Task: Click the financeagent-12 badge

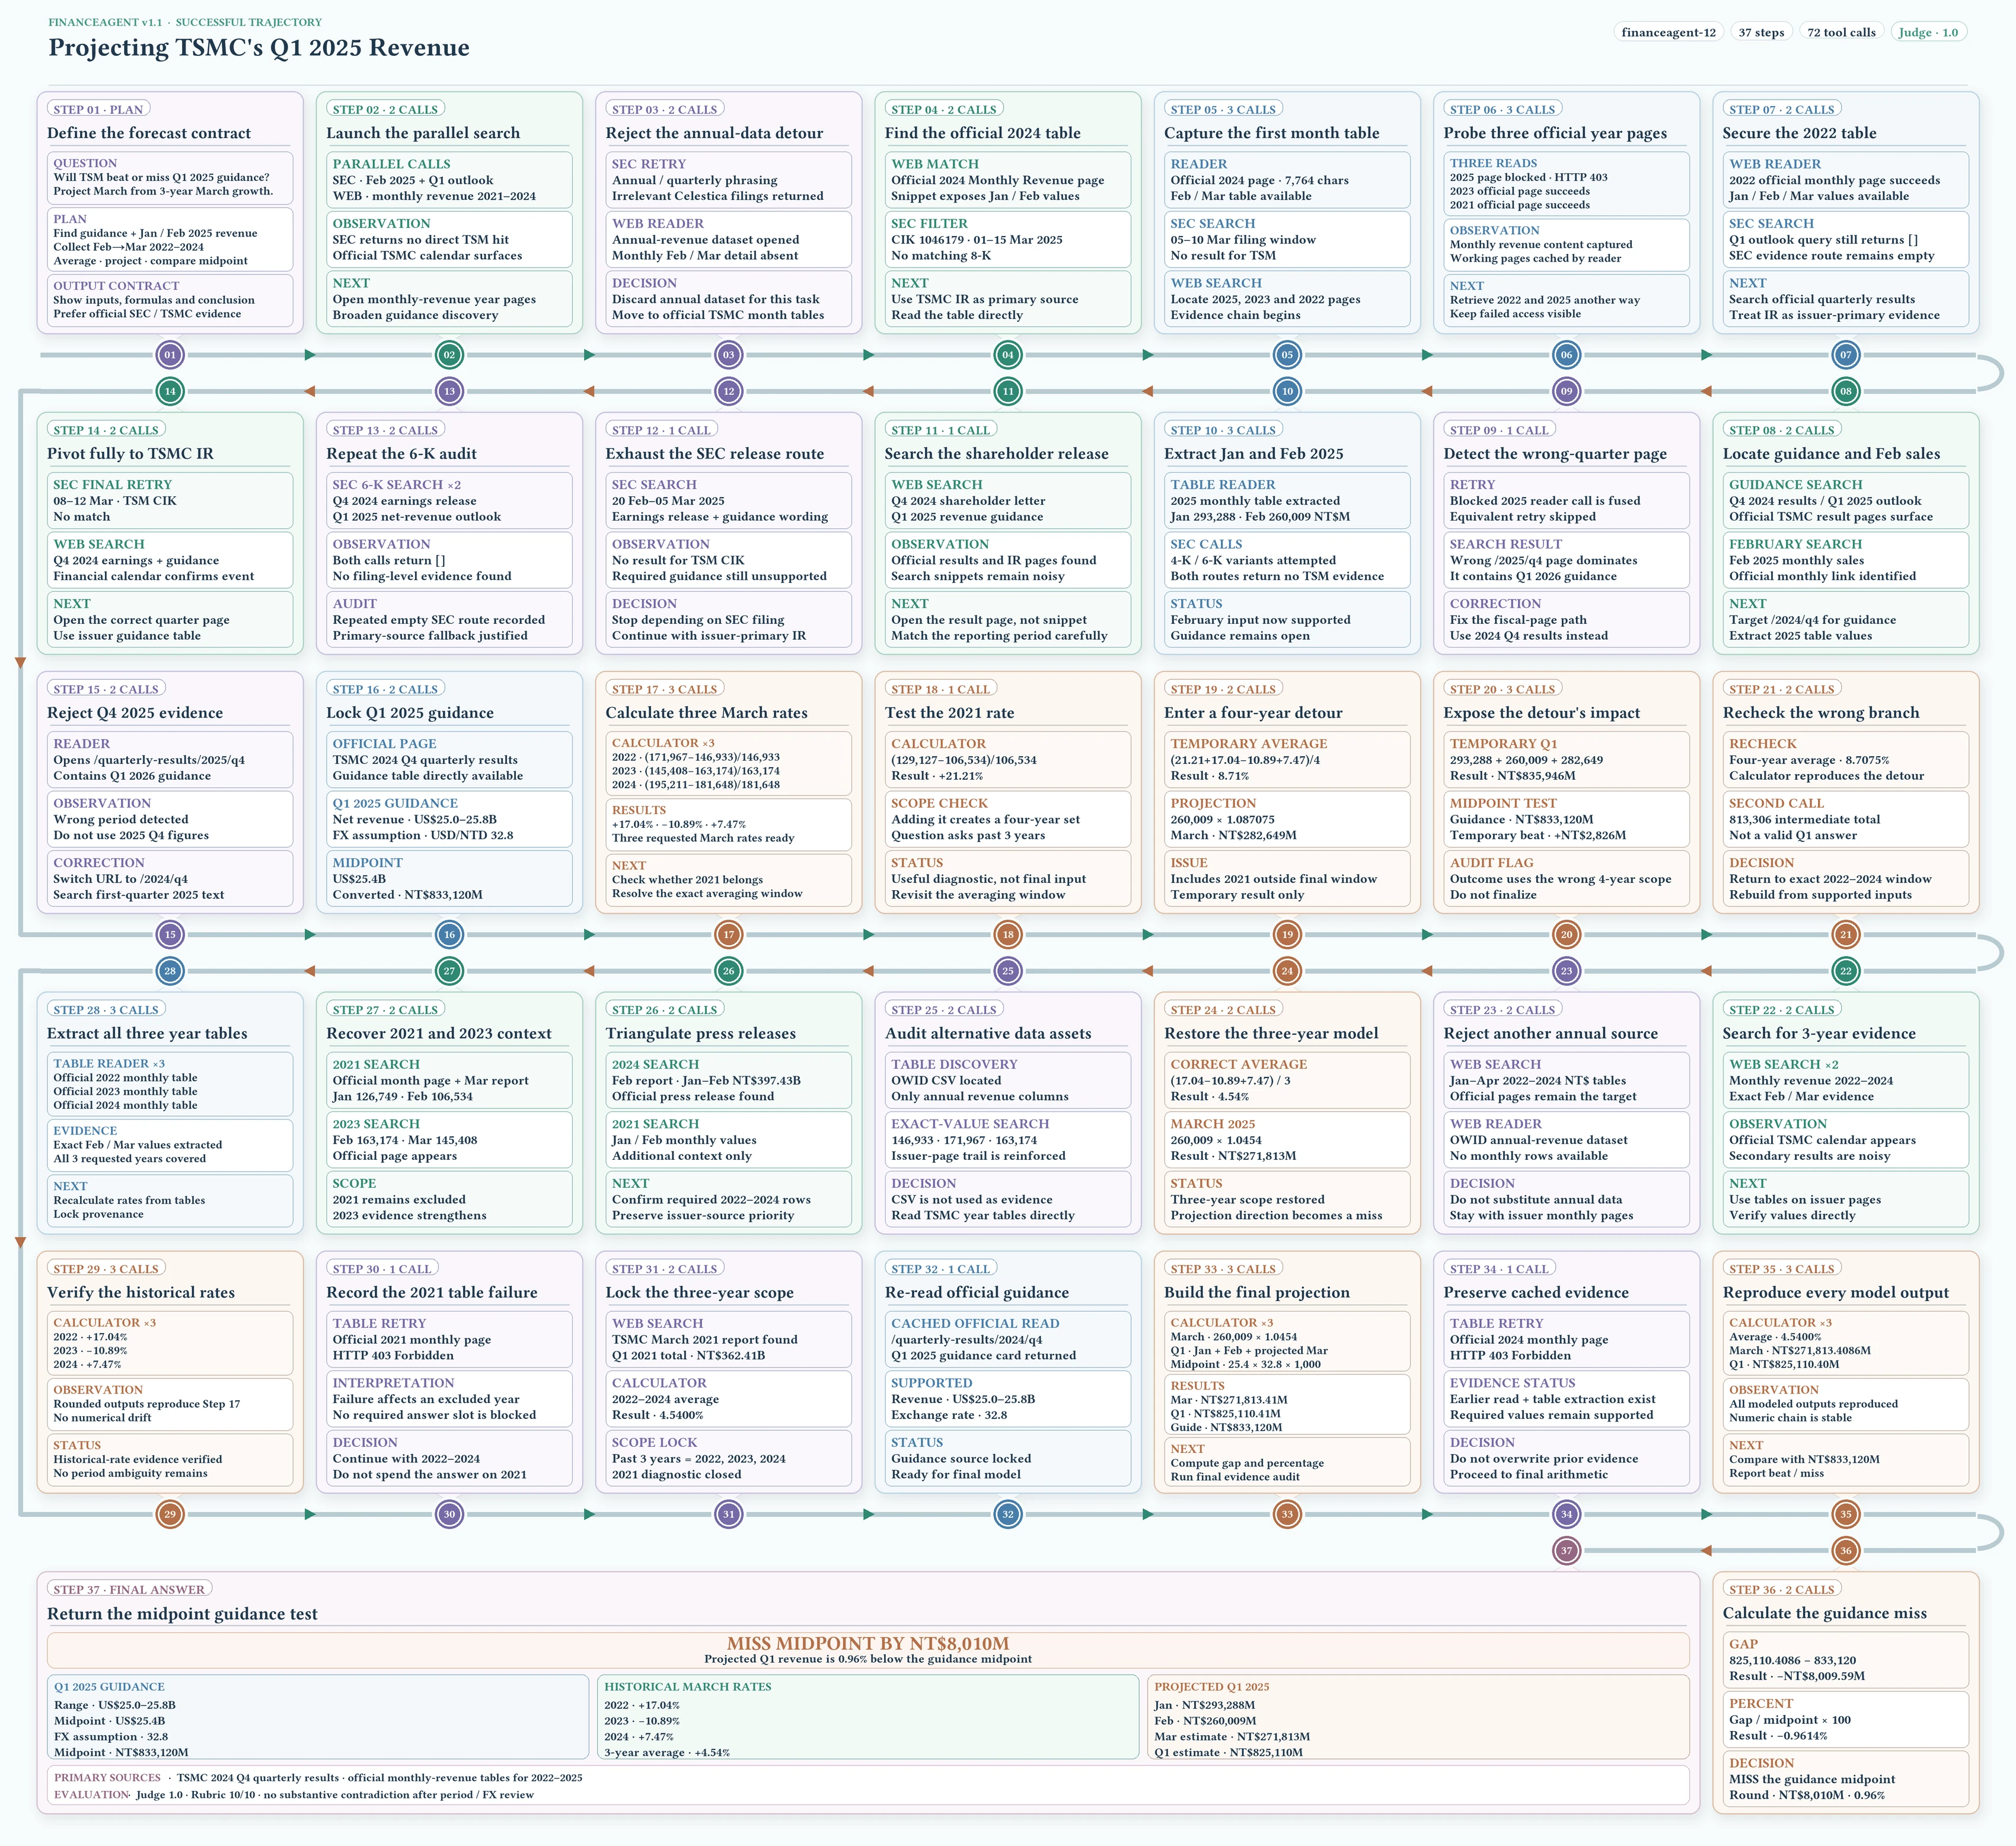Action: point(1669,32)
